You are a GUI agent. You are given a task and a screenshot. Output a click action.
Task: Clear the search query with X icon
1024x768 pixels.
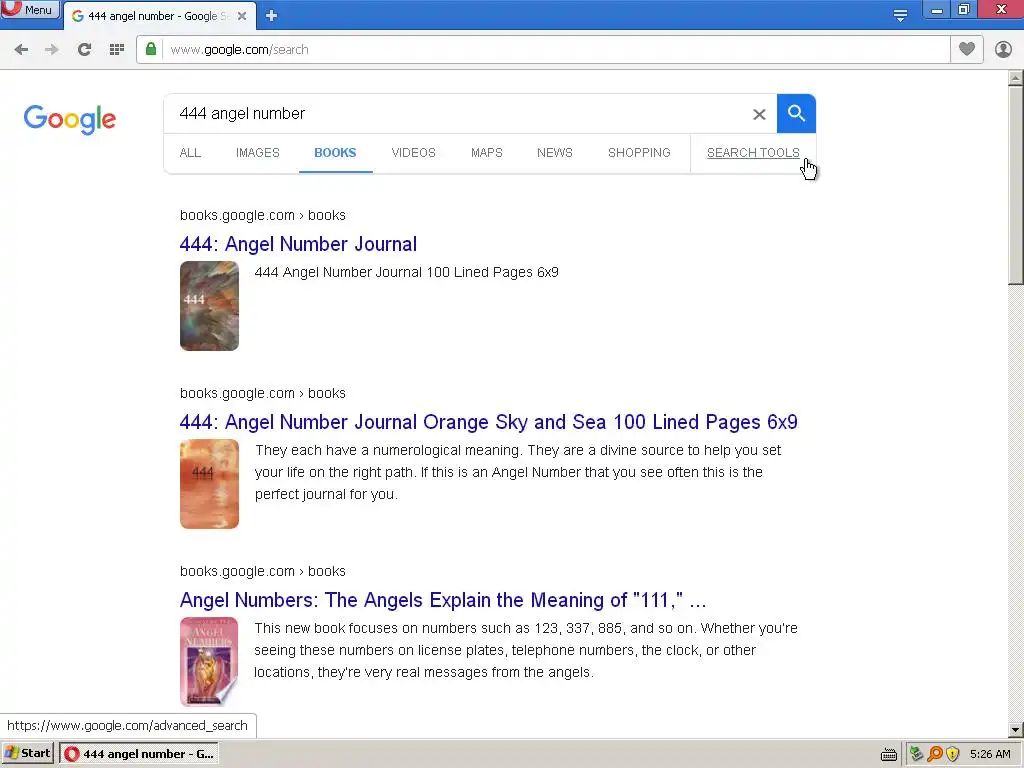759,114
